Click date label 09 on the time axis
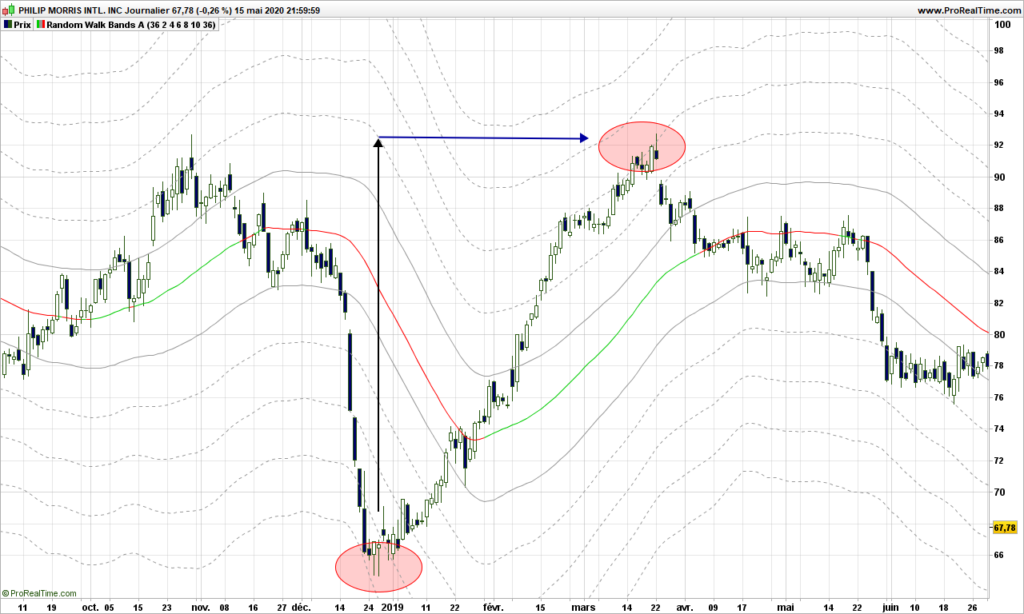The height and width of the screenshot is (614, 1024). click(712, 607)
